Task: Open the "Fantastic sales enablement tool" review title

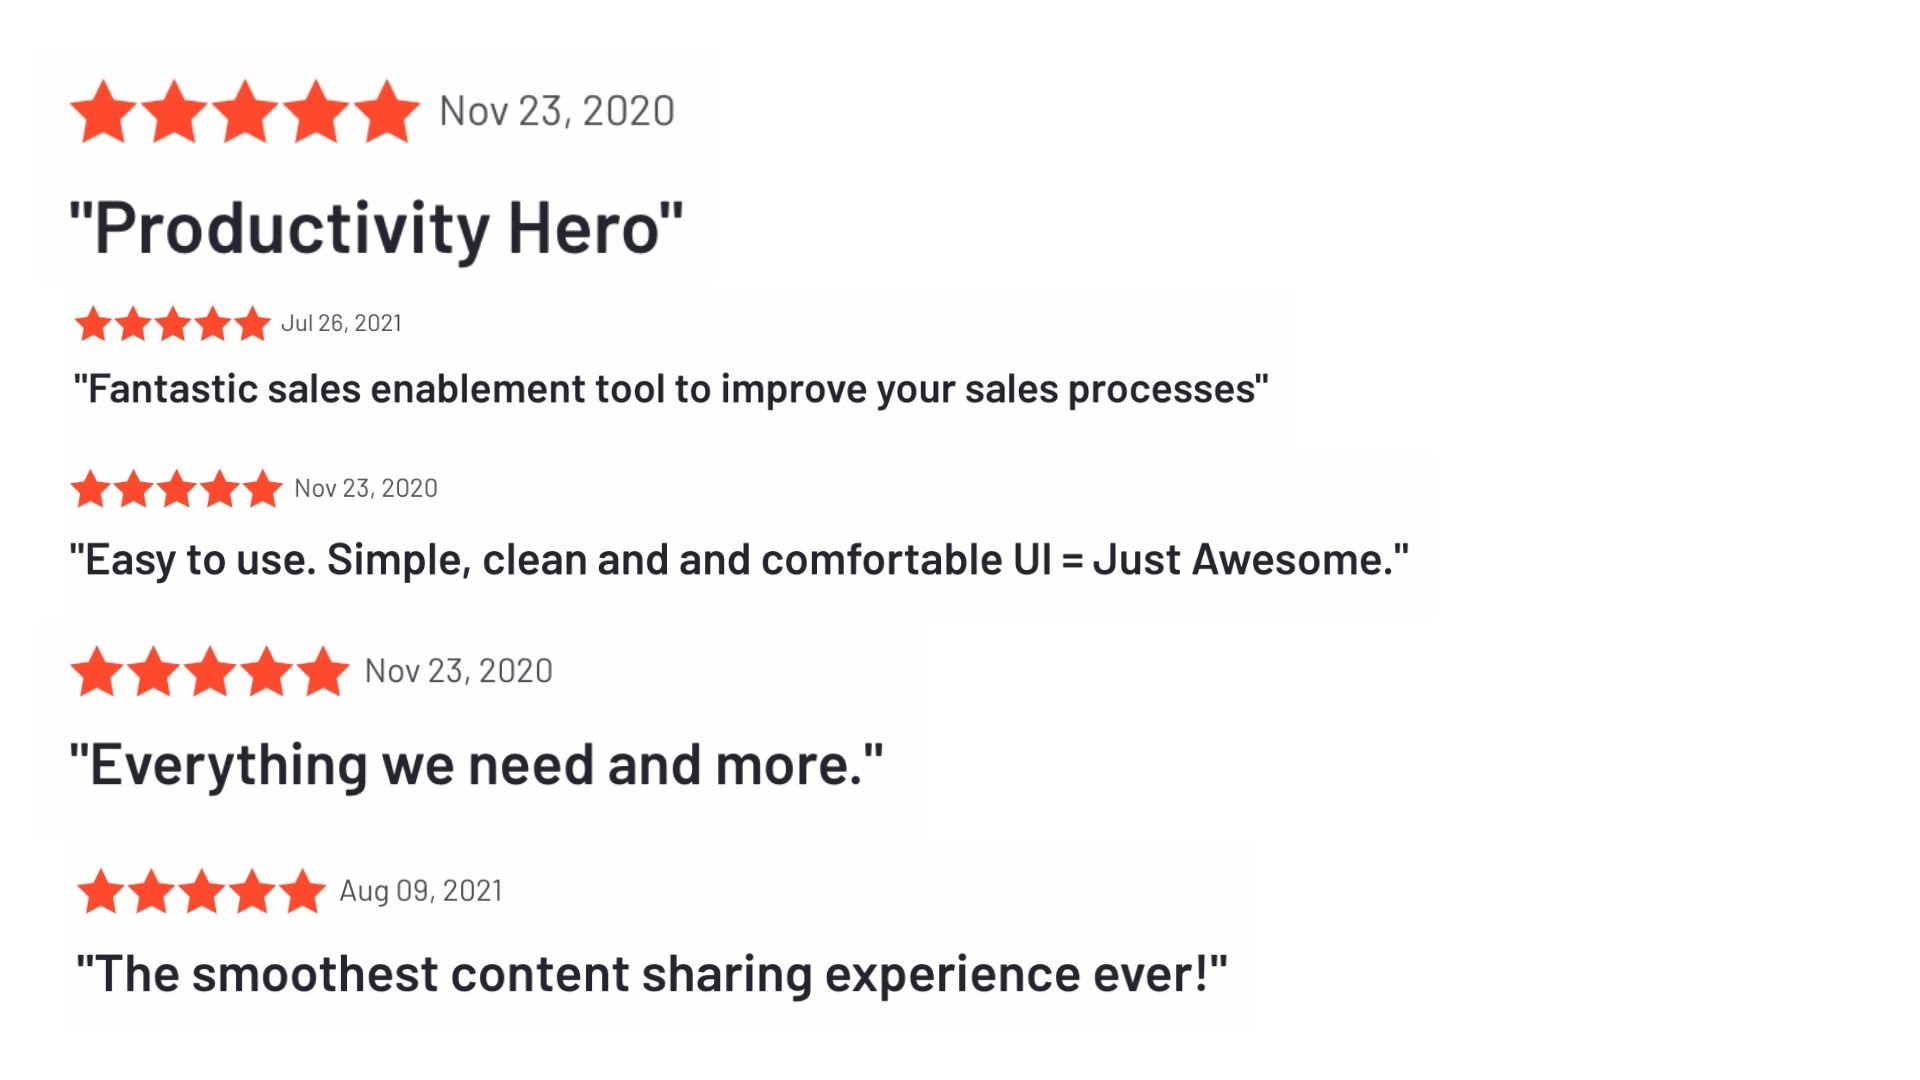Action: point(671,389)
